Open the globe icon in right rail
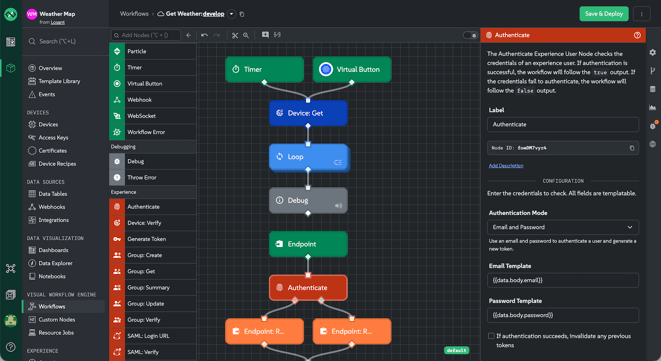 (x=653, y=144)
